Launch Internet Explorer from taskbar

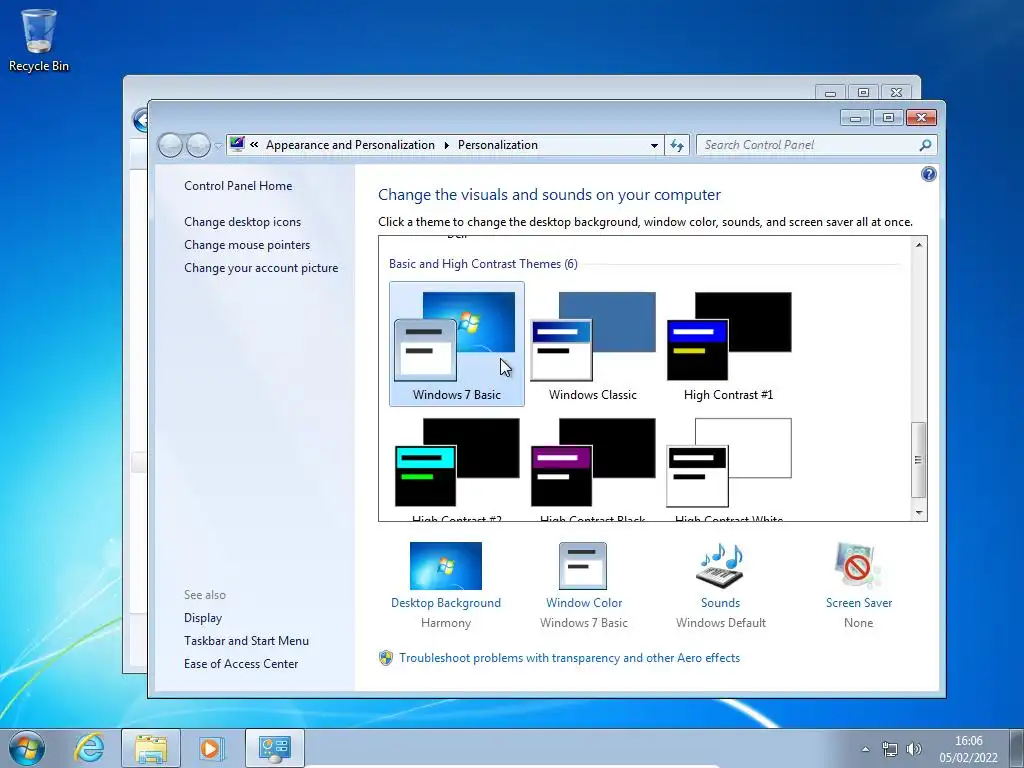(x=89, y=748)
